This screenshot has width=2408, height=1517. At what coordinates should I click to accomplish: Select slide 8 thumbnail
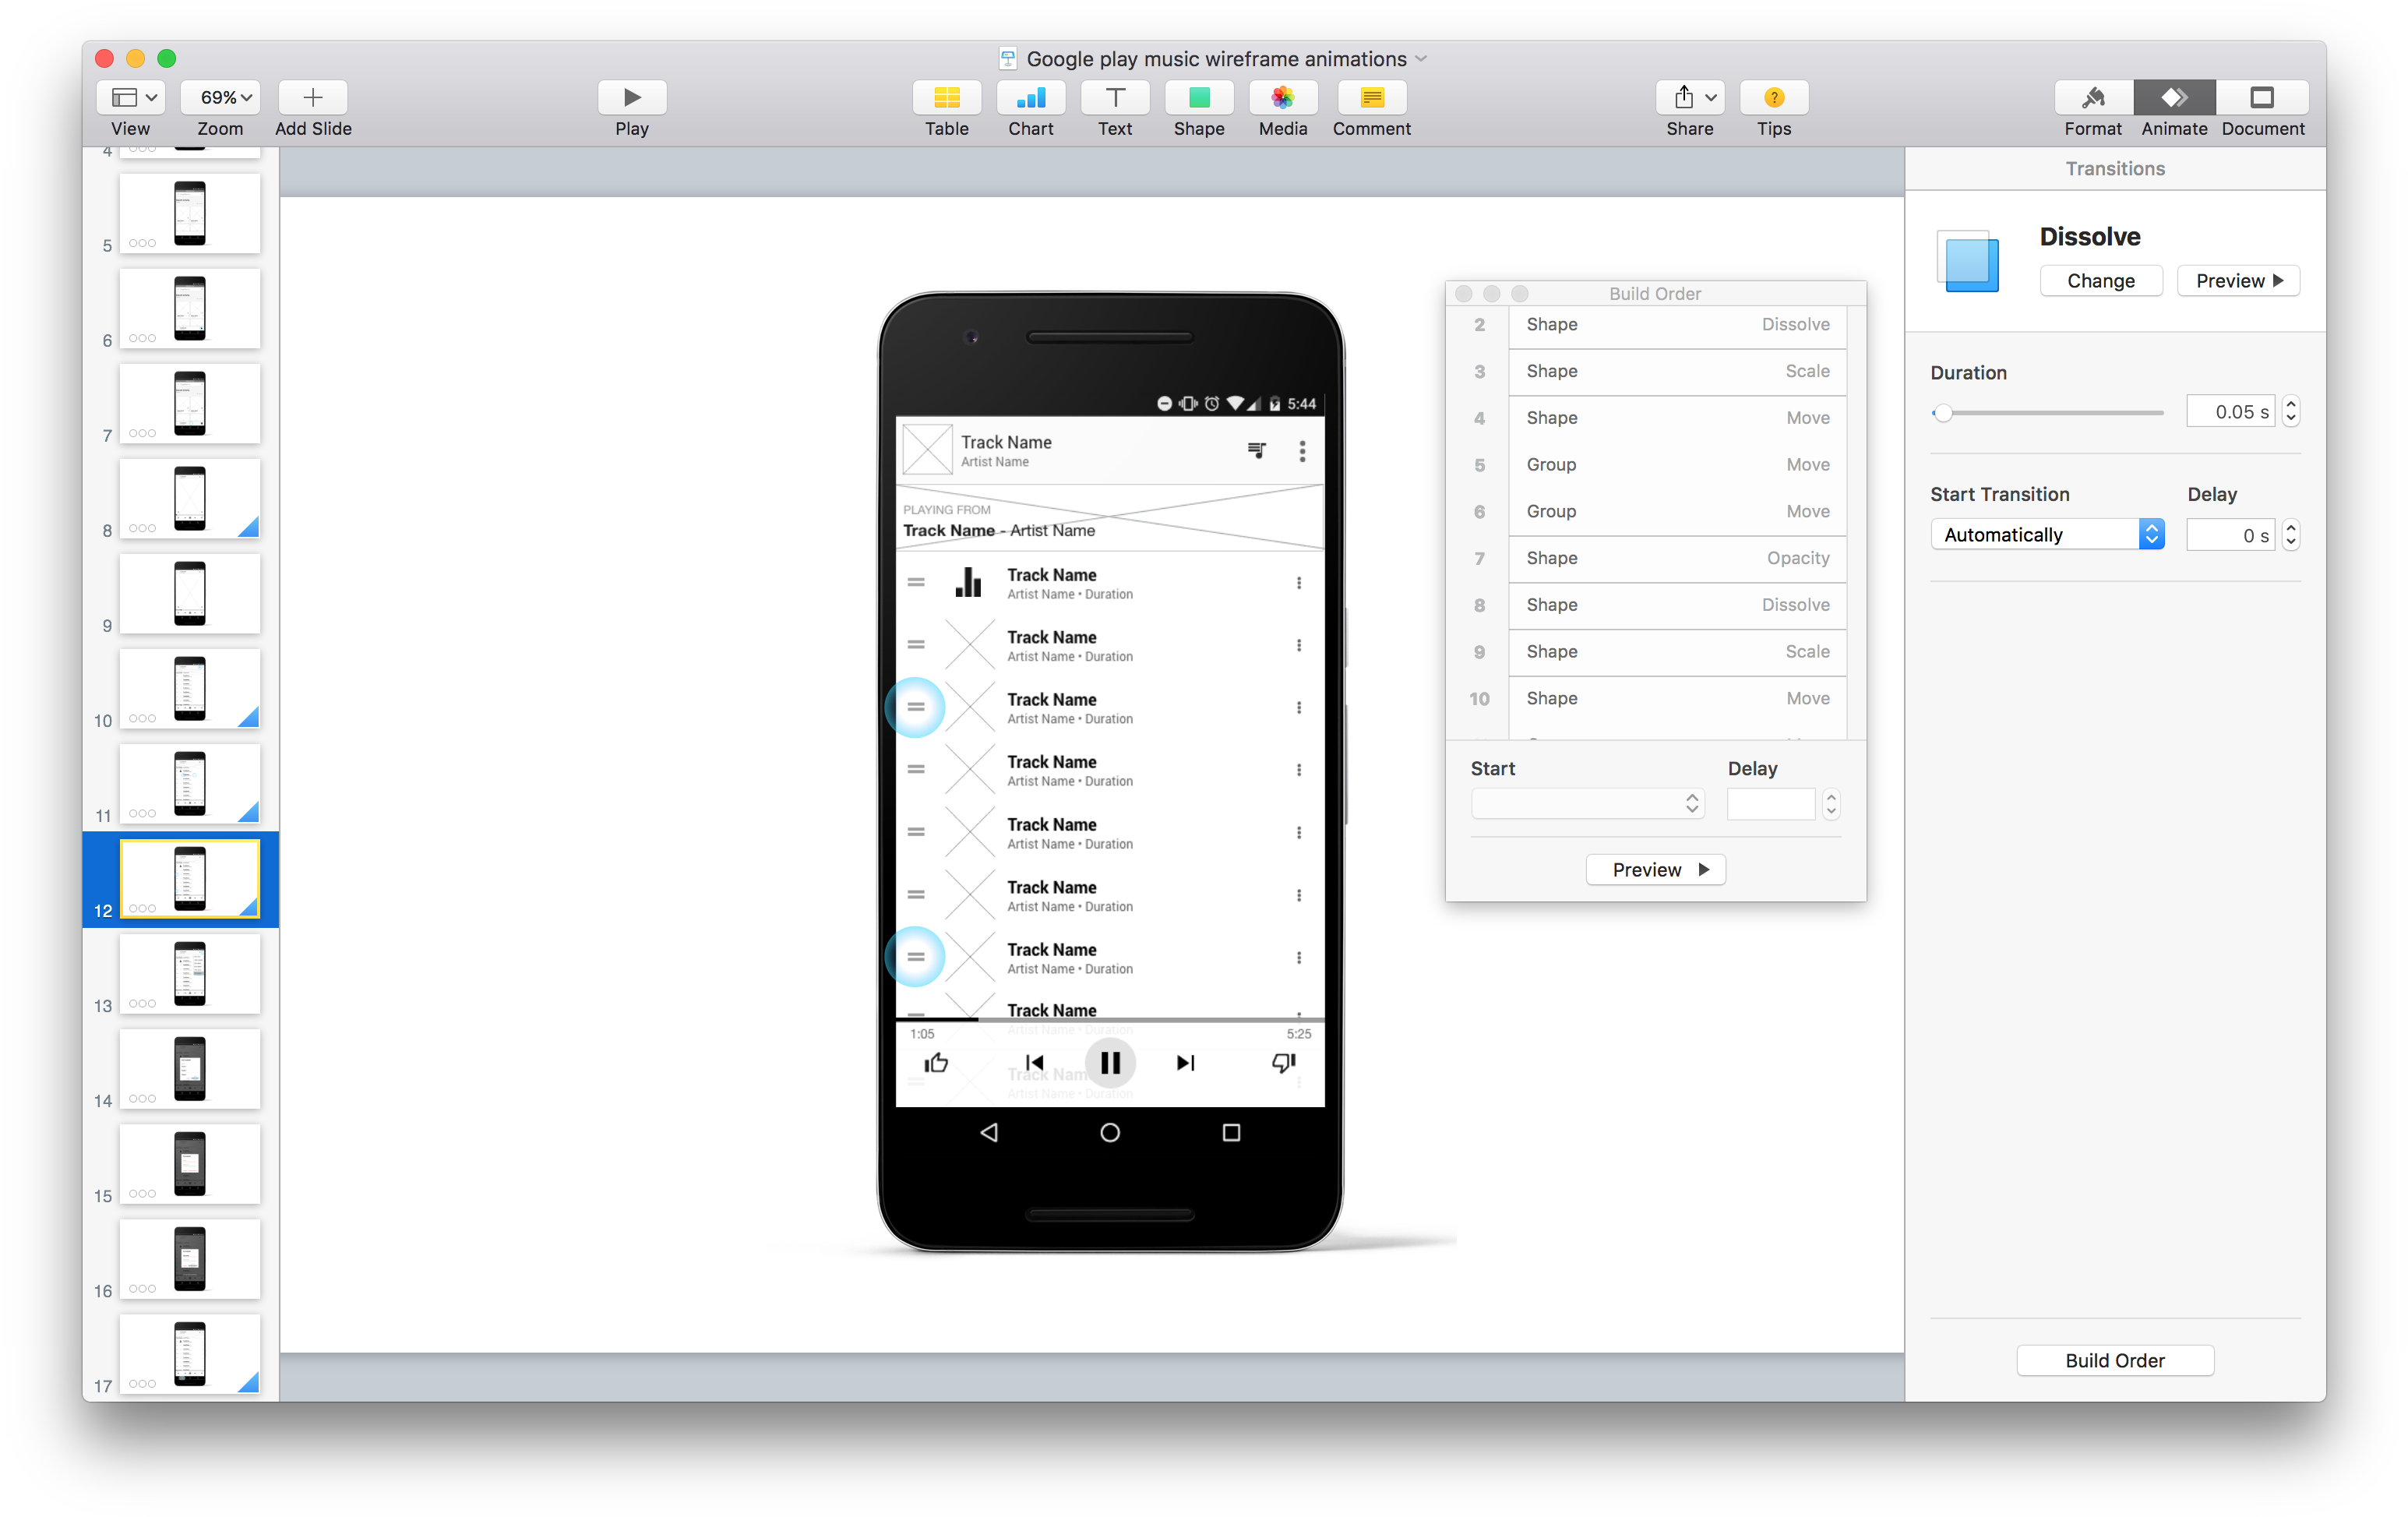pos(190,498)
